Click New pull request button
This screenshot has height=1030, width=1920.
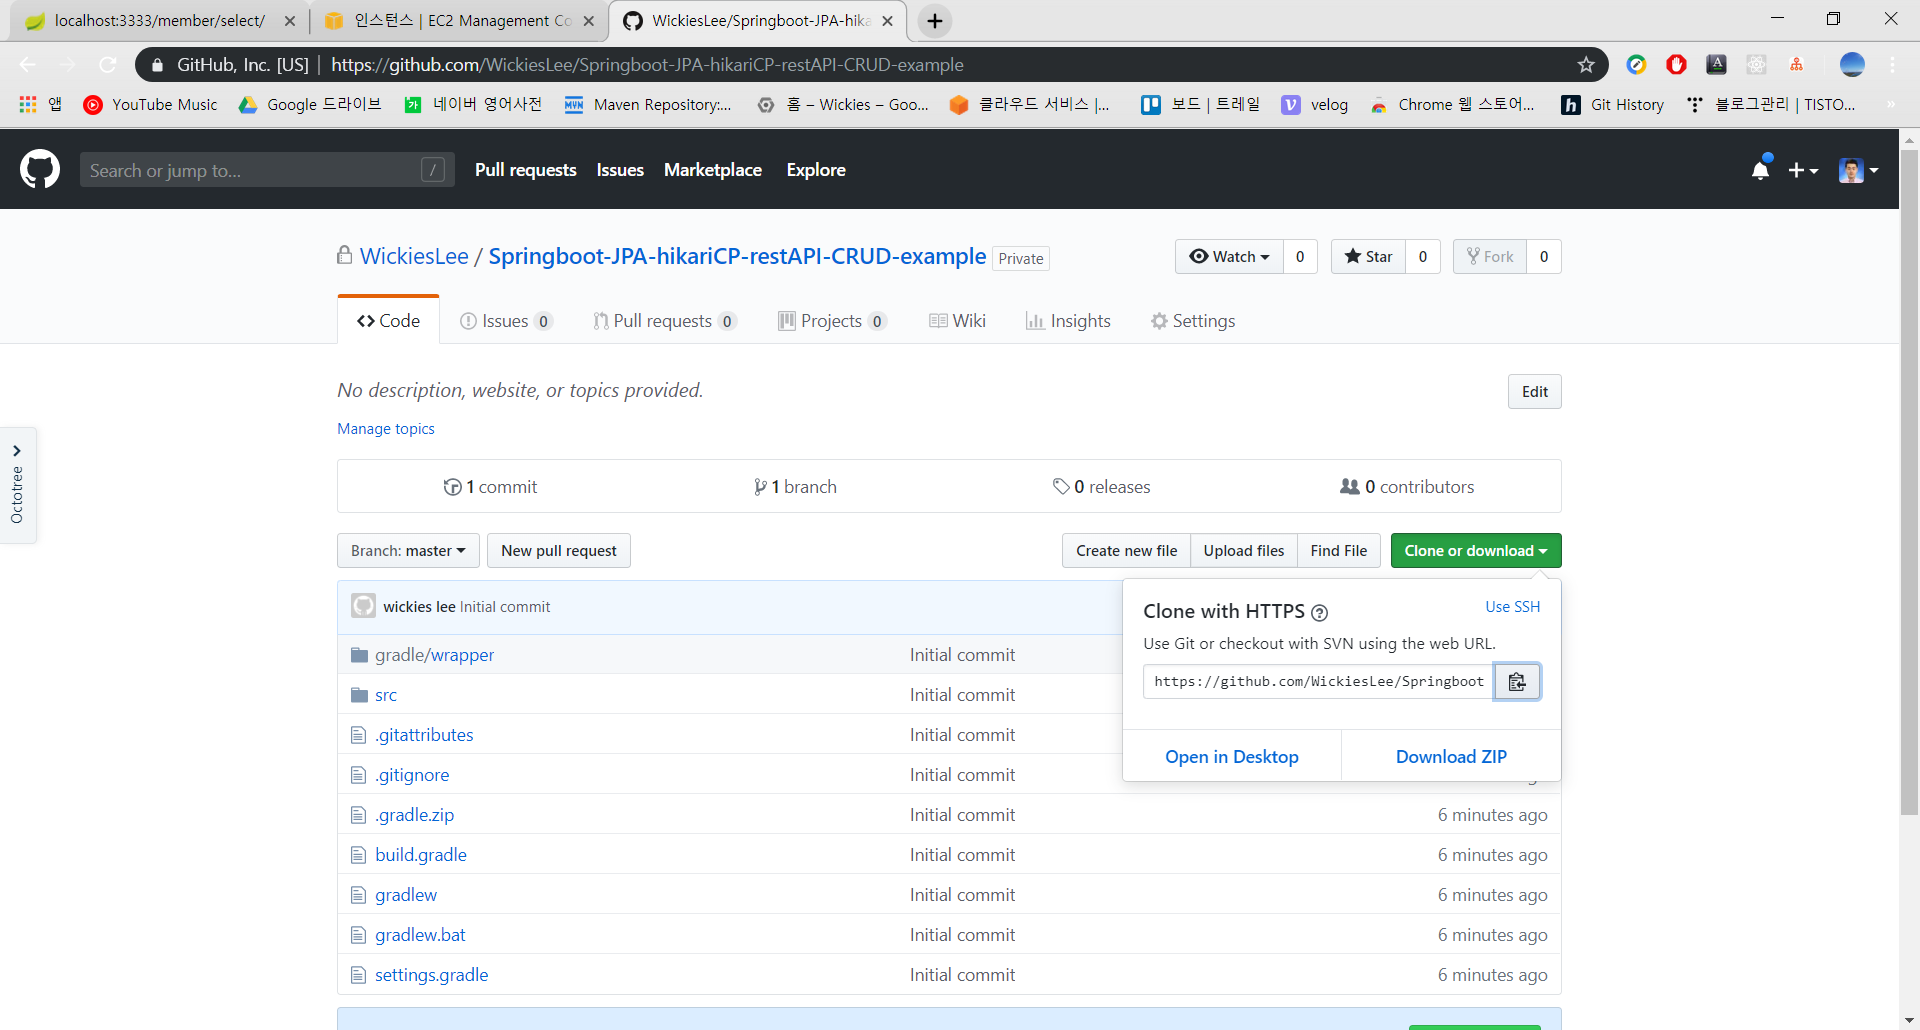pos(559,551)
